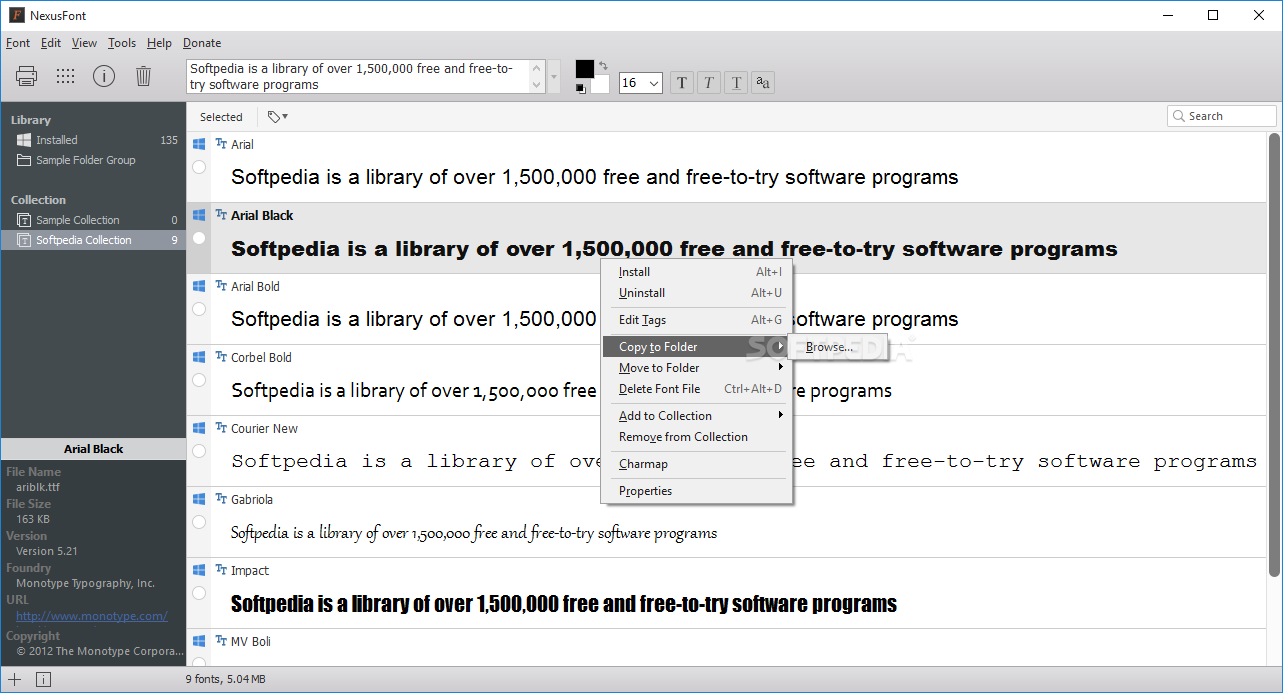Click the Windows icon beside Installed
Viewport: 1283px width, 693px height.
tap(24, 140)
